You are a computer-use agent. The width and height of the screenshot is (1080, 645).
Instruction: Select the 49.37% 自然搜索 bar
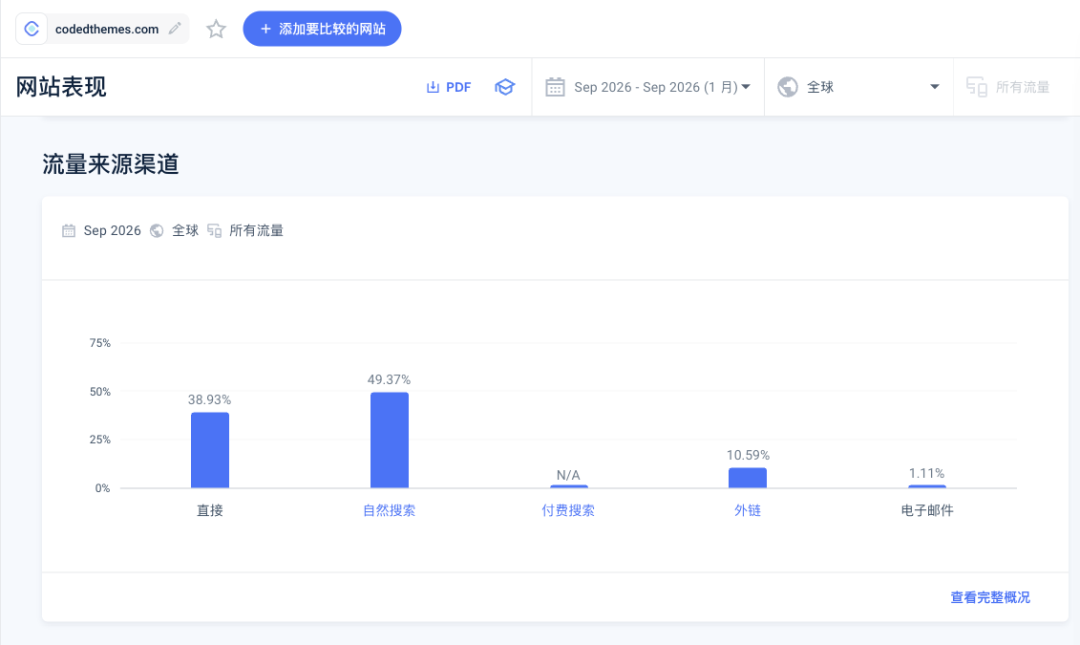click(389, 440)
